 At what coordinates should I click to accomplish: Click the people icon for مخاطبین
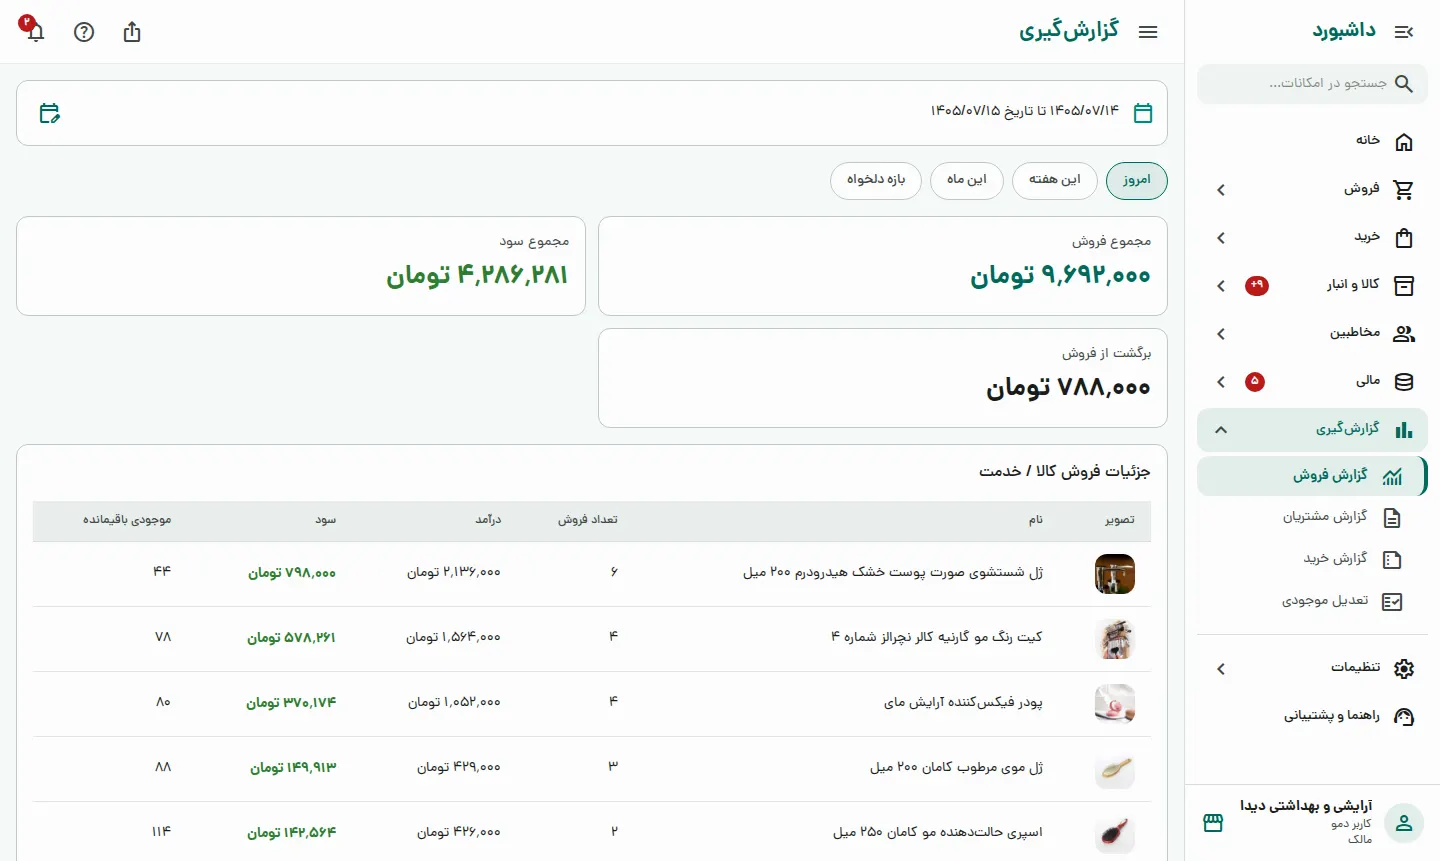[x=1404, y=334]
